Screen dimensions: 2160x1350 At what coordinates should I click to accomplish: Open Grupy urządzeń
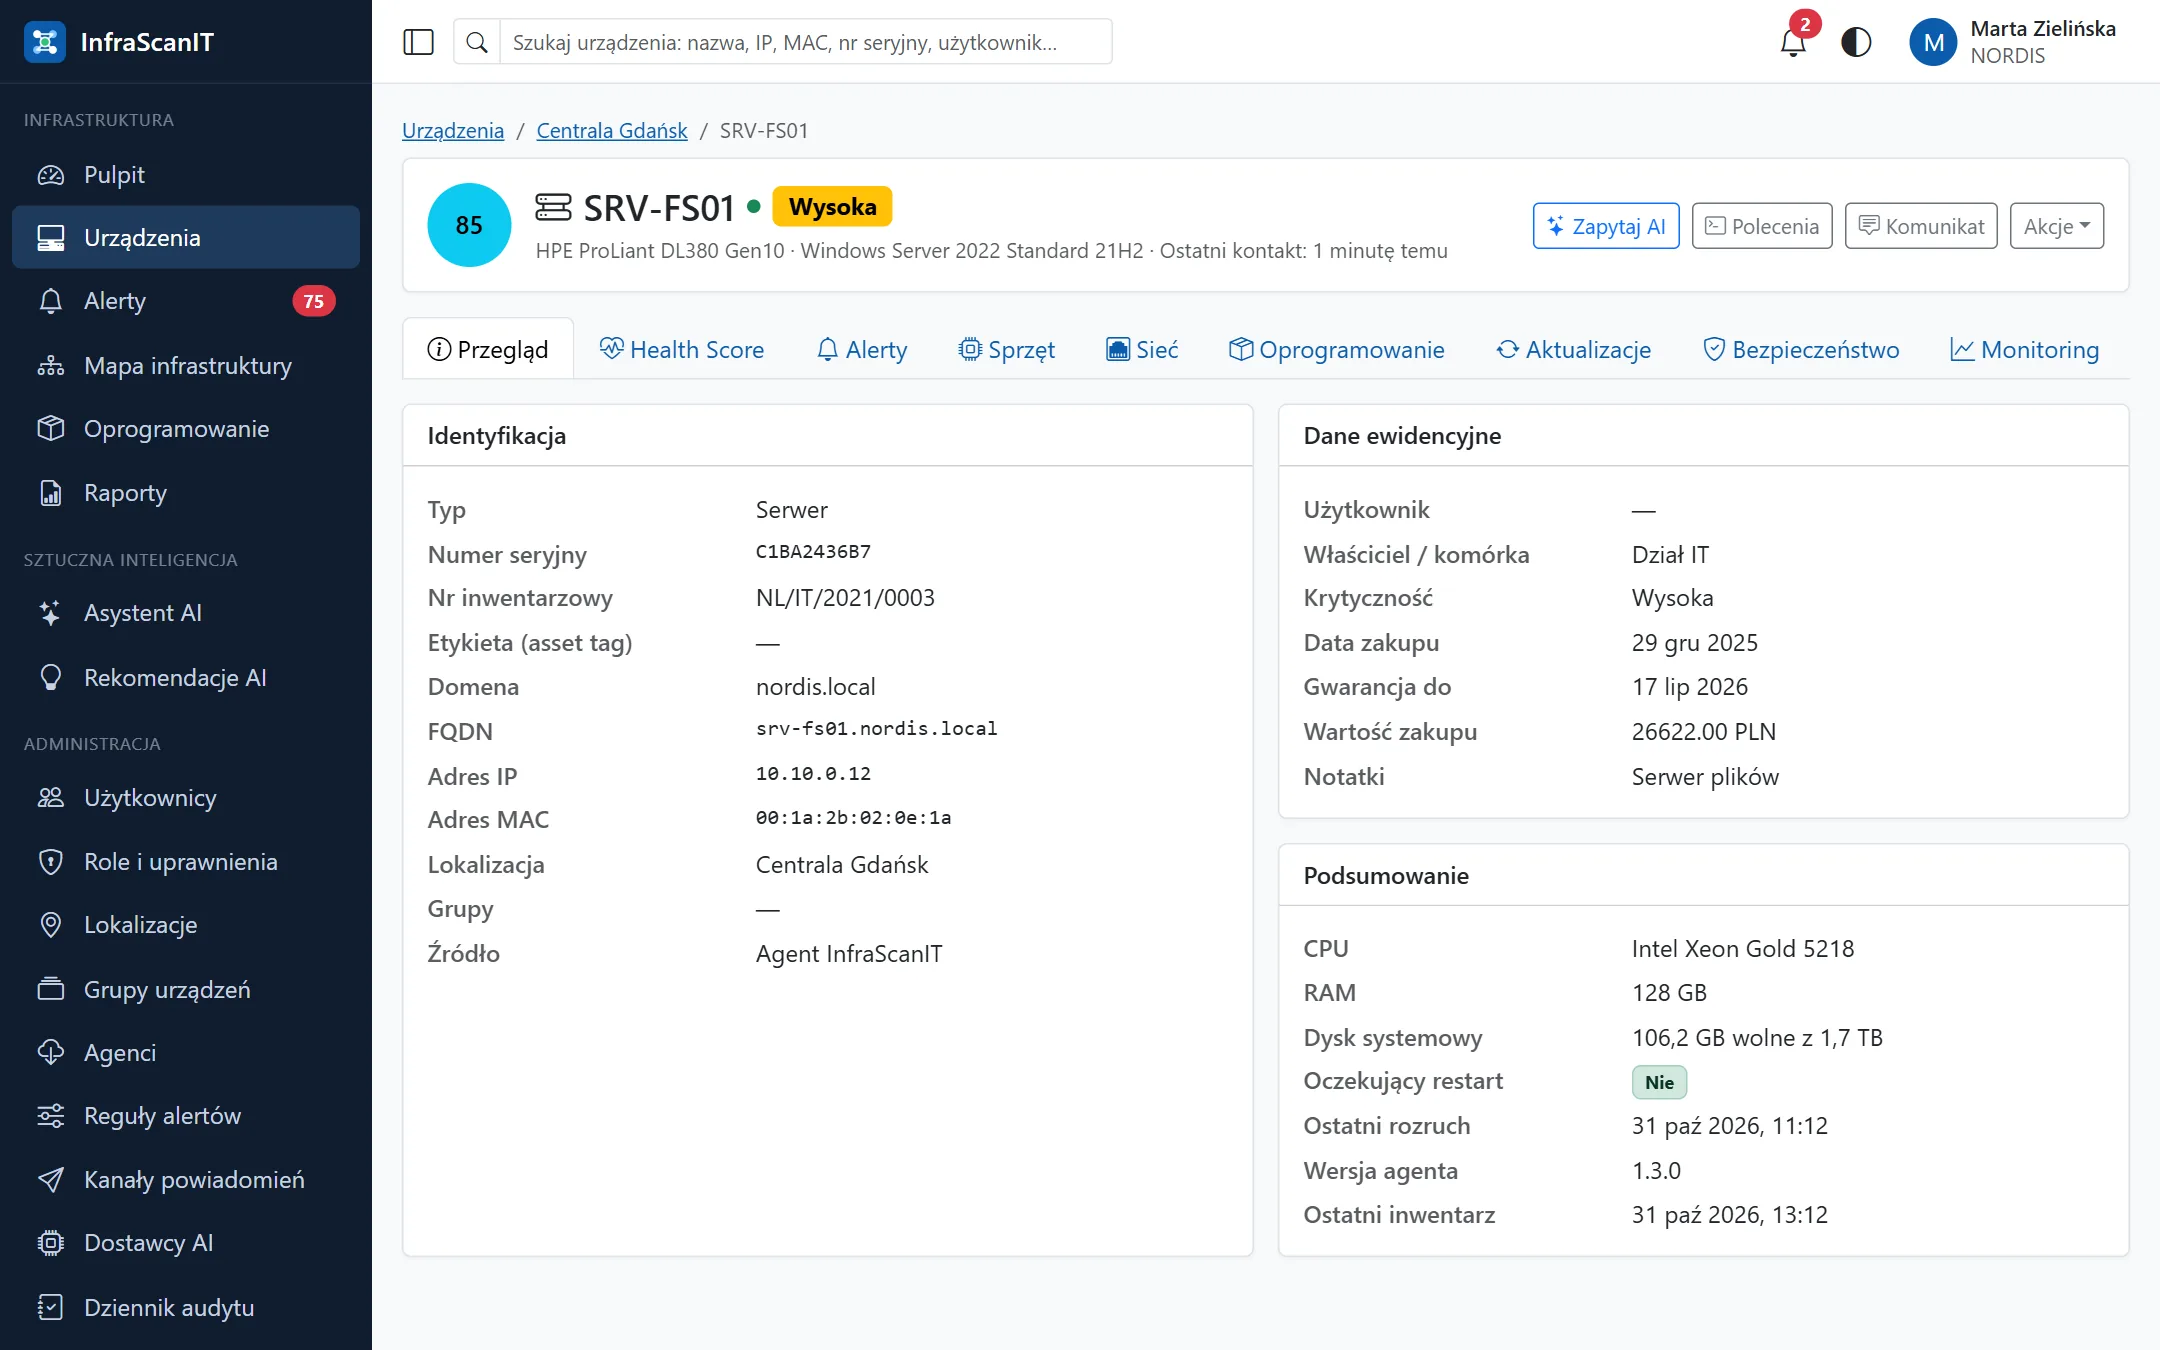(186, 990)
